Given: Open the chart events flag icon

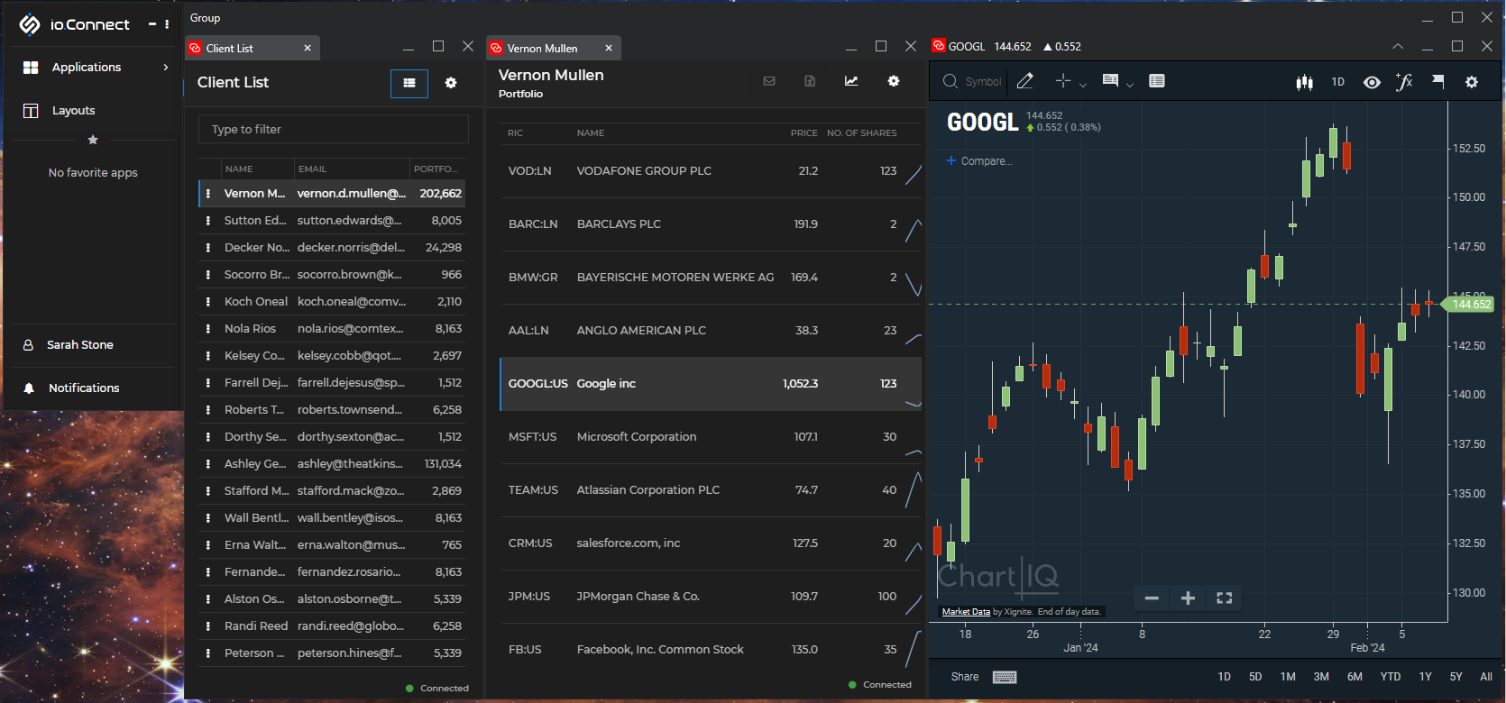Looking at the screenshot, I should [1438, 82].
